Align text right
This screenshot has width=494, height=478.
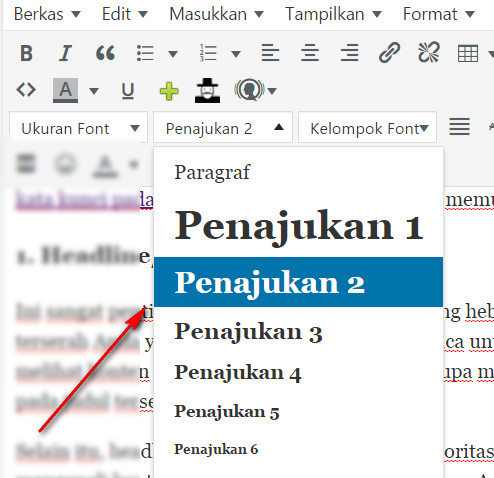[349, 53]
